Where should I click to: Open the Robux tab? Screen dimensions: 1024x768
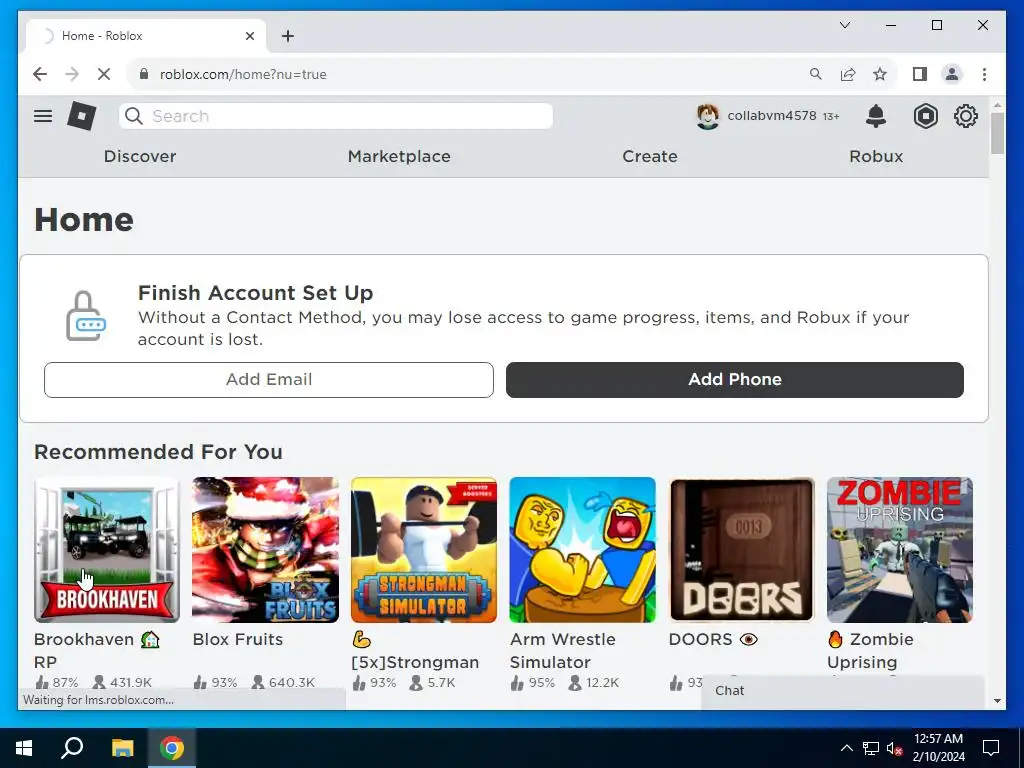click(x=876, y=156)
